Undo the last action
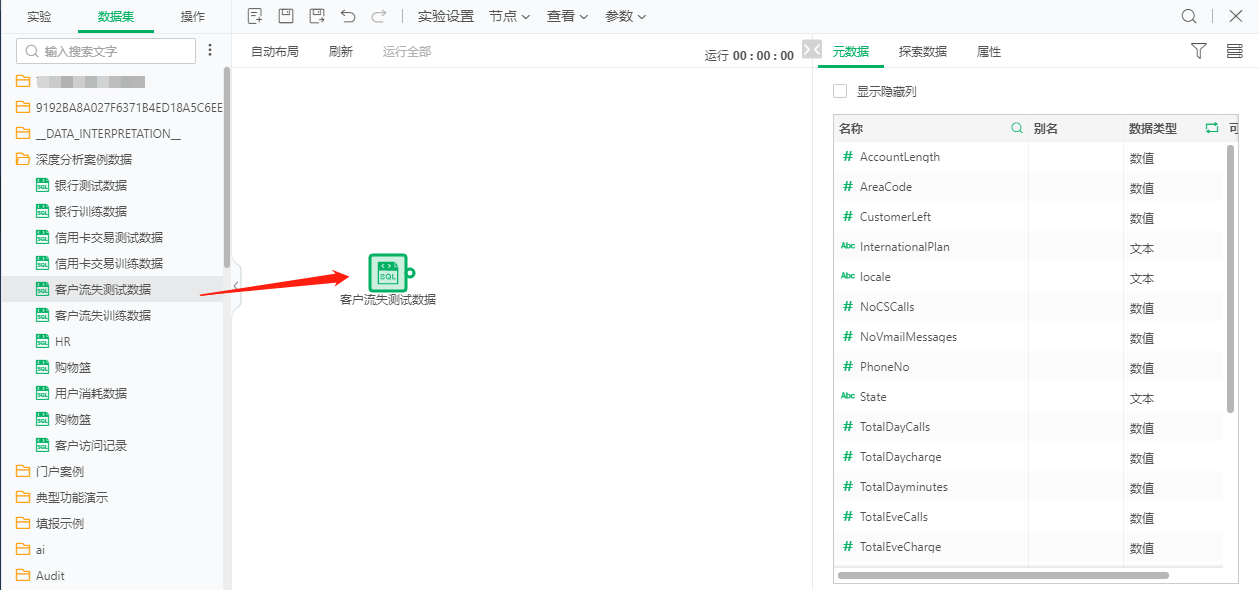The width and height of the screenshot is (1259, 590). tap(348, 16)
